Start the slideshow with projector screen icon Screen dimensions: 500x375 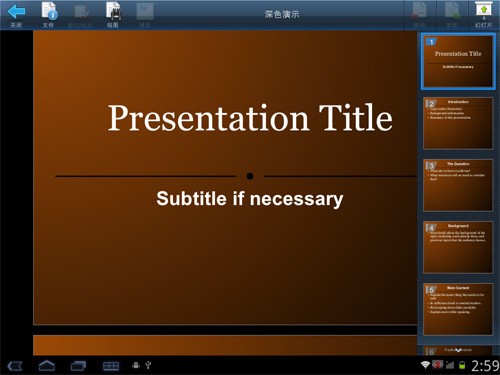[x=484, y=10]
